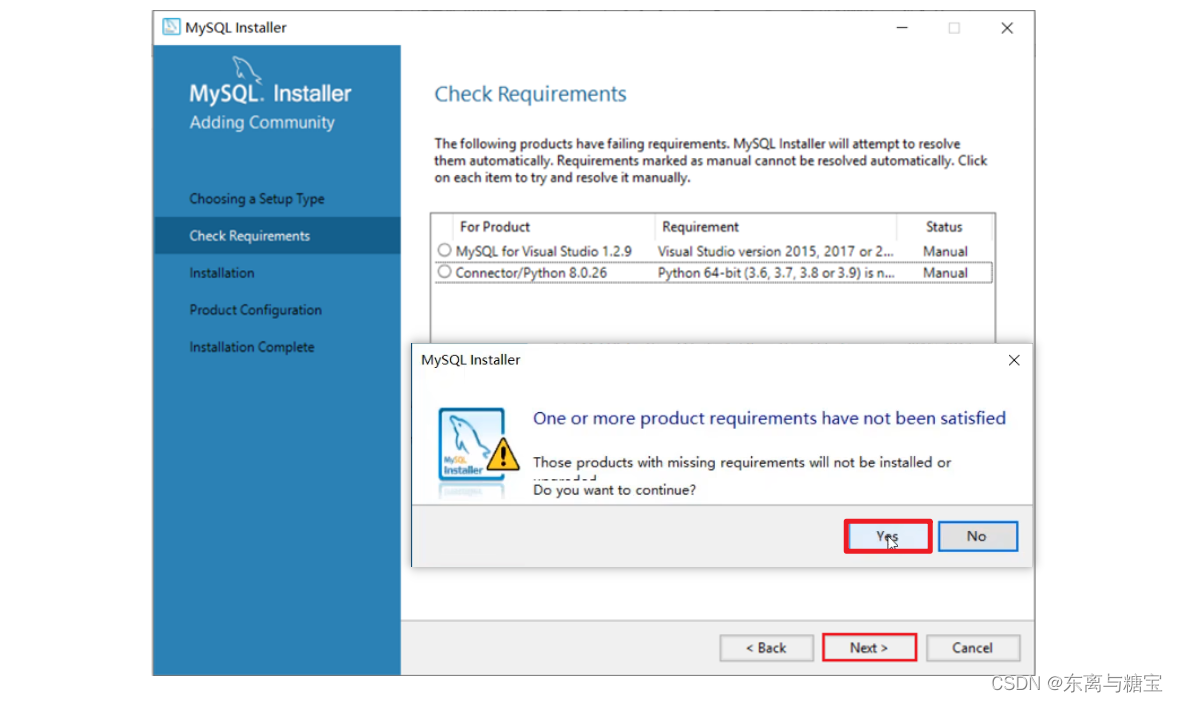This screenshot has width=1178, height=702.
Task: Click the MySQL Installer title bar icon
Action: pyautogui.click(x=171, y=27)
